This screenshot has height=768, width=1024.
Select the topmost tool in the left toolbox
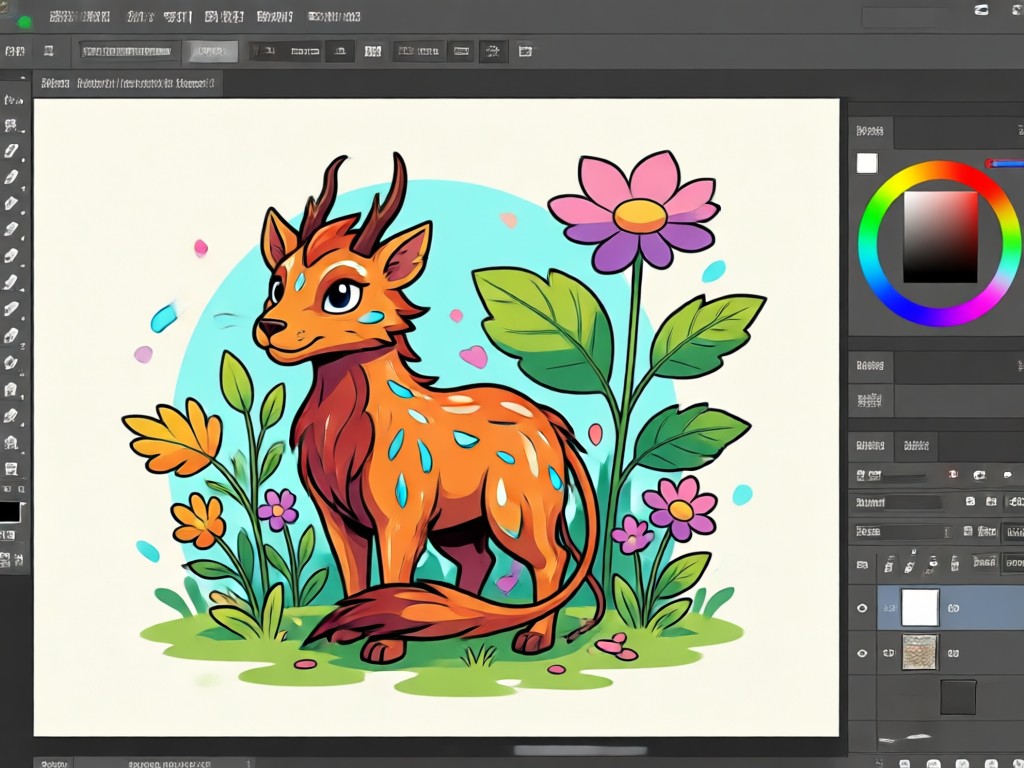[12, 100]
